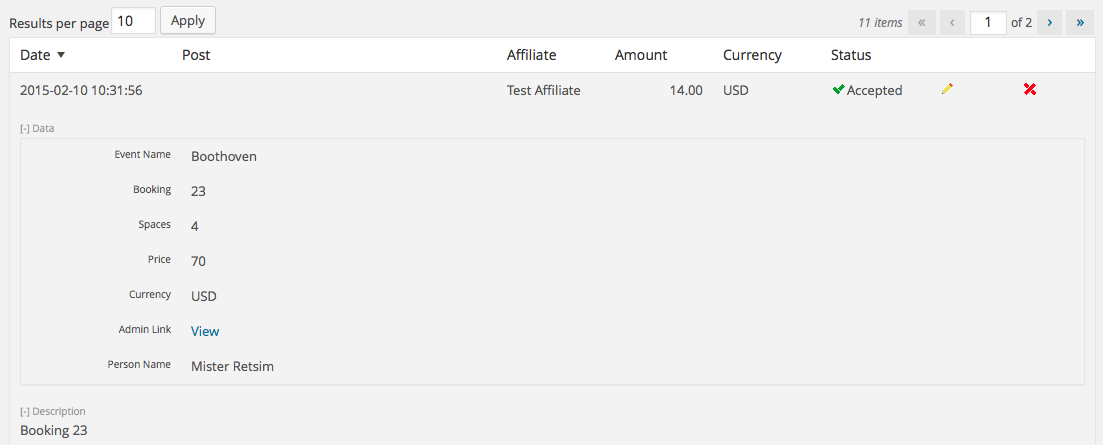Click the Status column header
This screenshot has height=445, width=1103.
click(x=850, y=55)
